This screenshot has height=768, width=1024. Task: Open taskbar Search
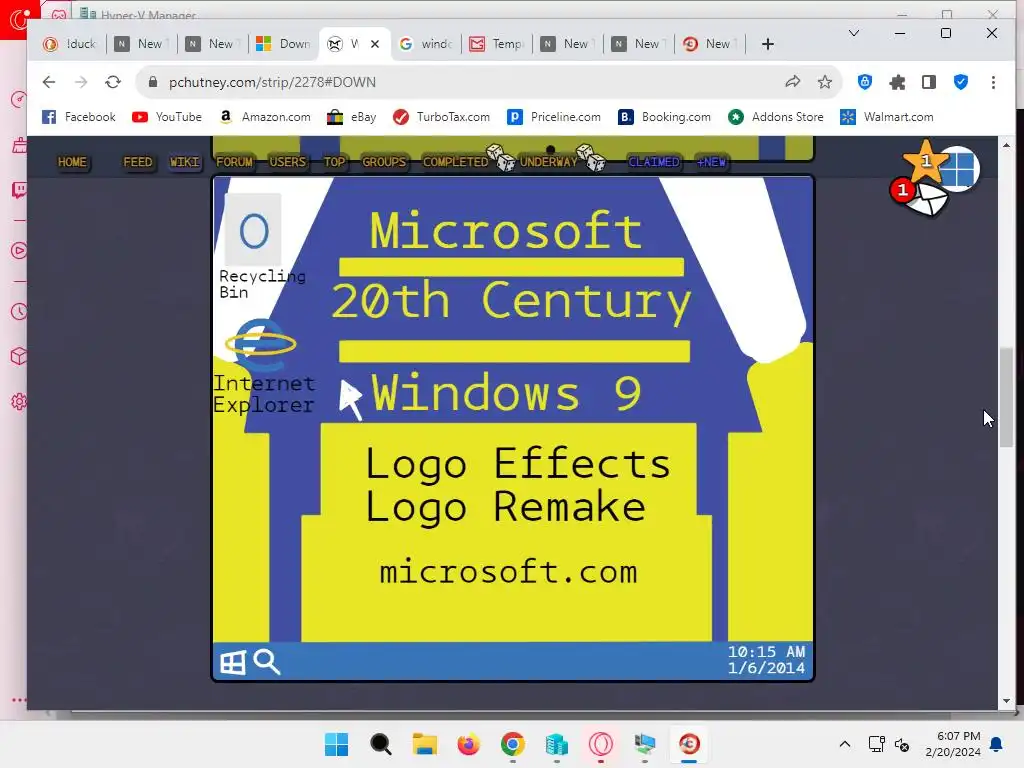381,744
